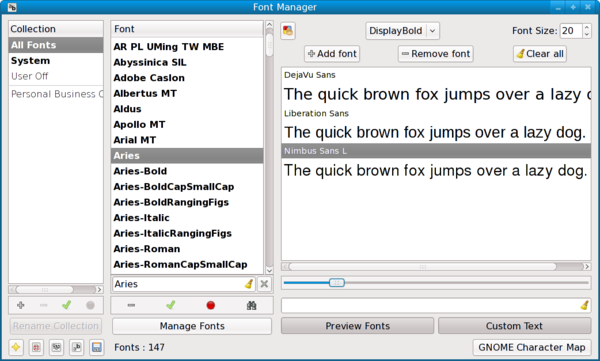This screenshot has height=361, width=600.
Task: Click the red grid icon in bottom toolbar
Action: [x=36, y=347]
